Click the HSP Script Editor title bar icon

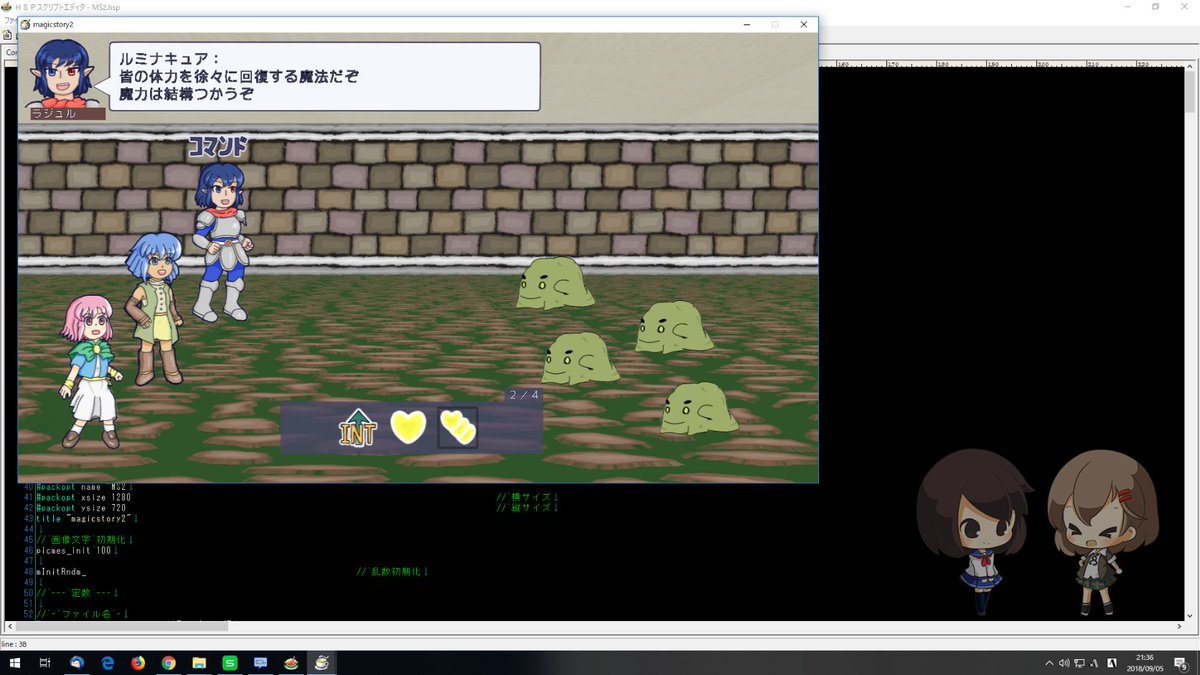[x=7, y=6]
